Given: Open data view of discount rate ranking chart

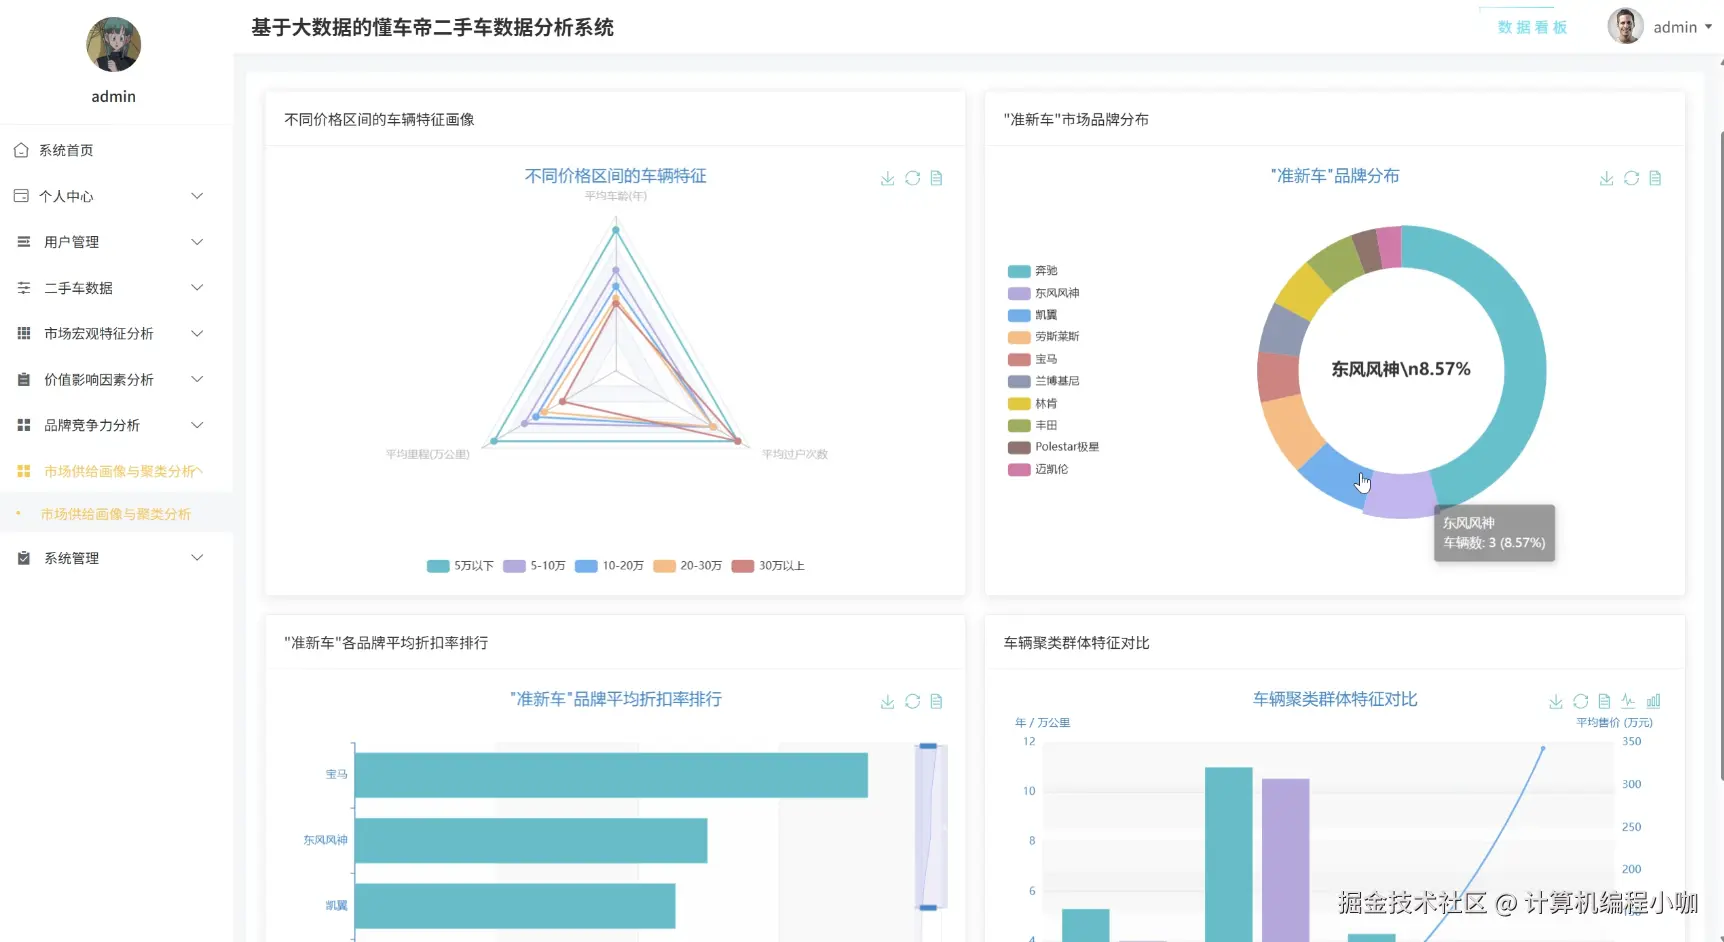Looking at the screenshot, I should (937, 701).
